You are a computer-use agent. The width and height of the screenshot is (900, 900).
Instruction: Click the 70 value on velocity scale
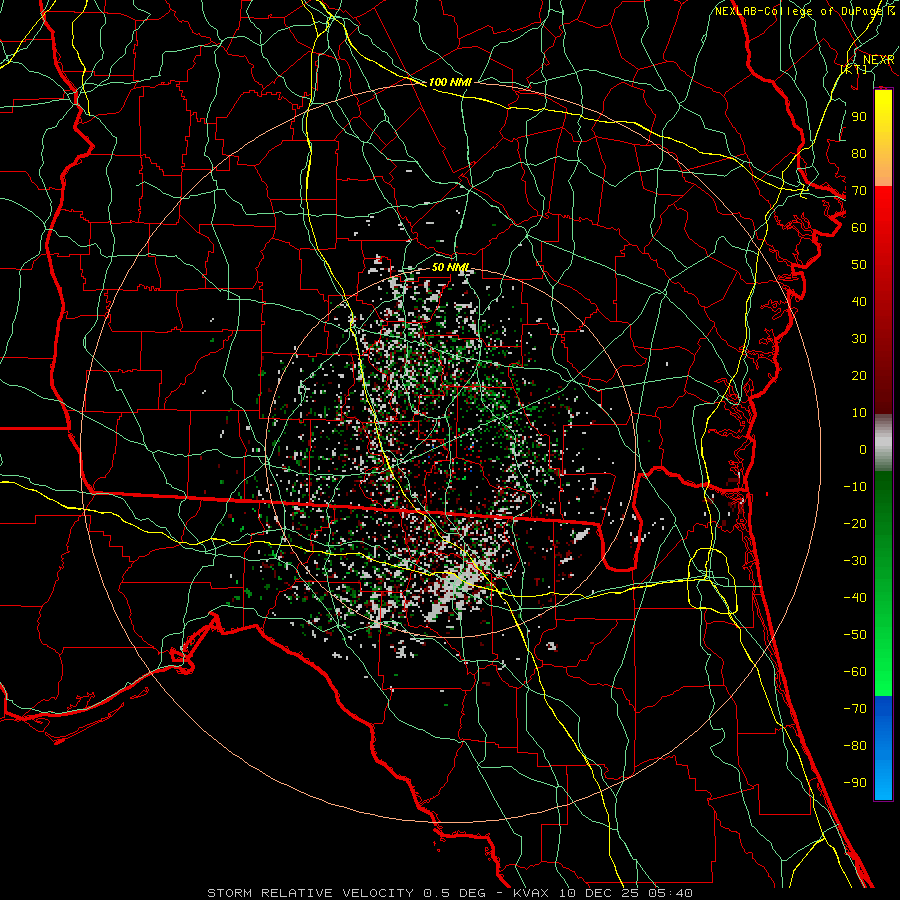tap(859, 191)
